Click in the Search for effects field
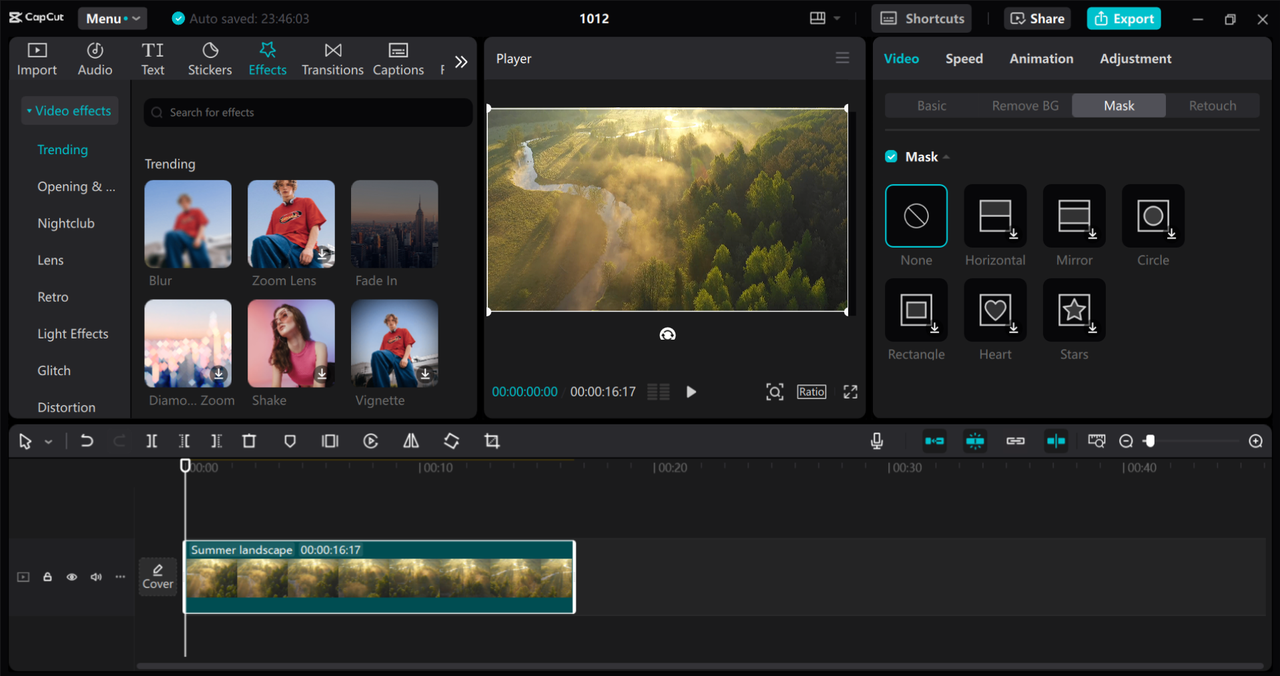The height and width of the screenshot is (676, 1280). [x=308, y=112]
